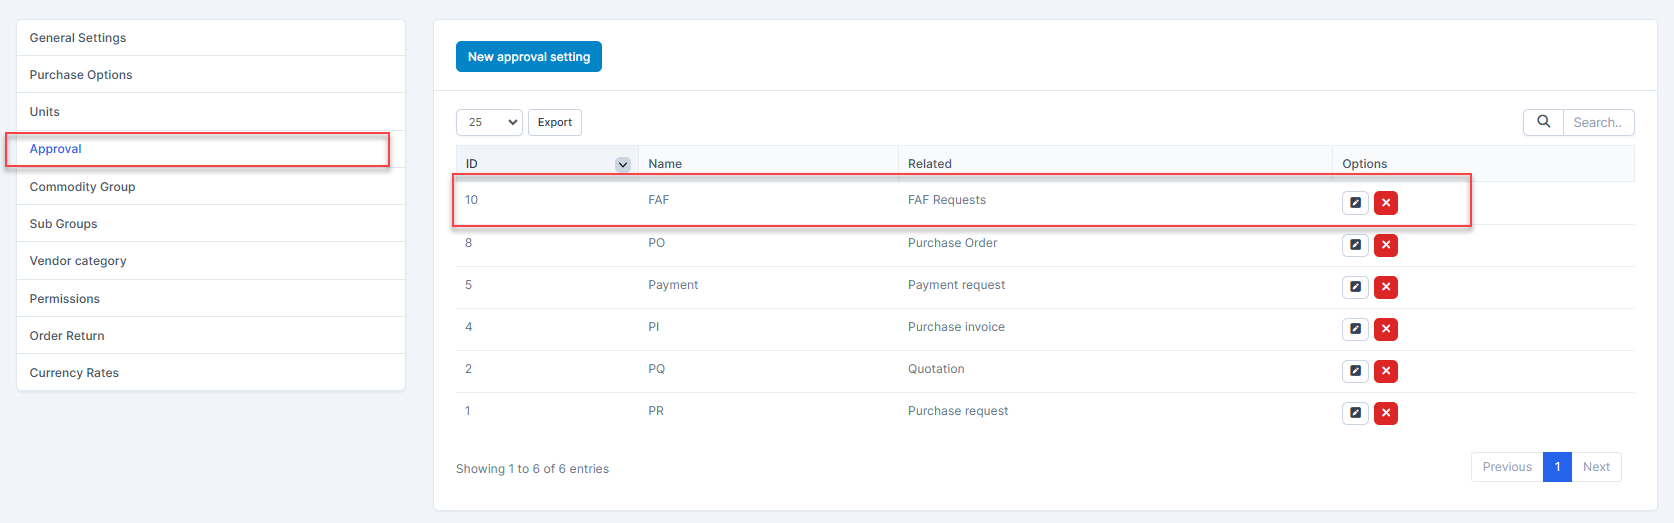
Task: Delete the Payment approval row
Action: pos(1385,287)
